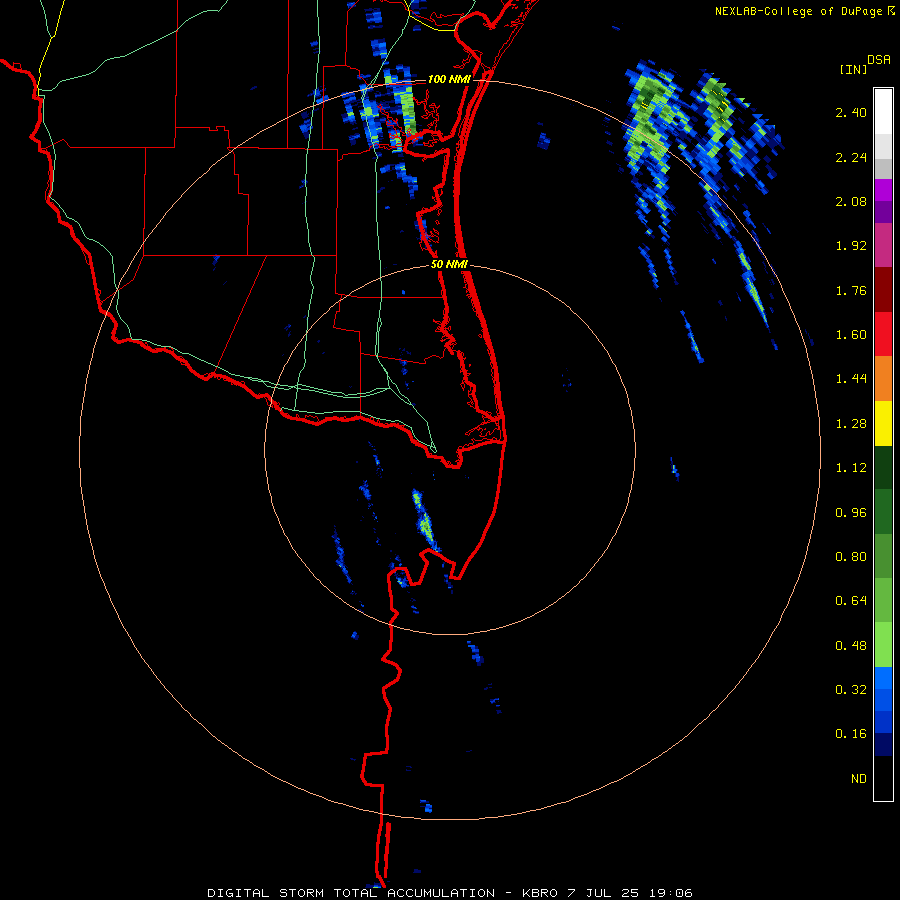Image resolution: width=900 pixels, height=900 pixels.
Task: Click the 0.96 legend value
Action: 851,513
